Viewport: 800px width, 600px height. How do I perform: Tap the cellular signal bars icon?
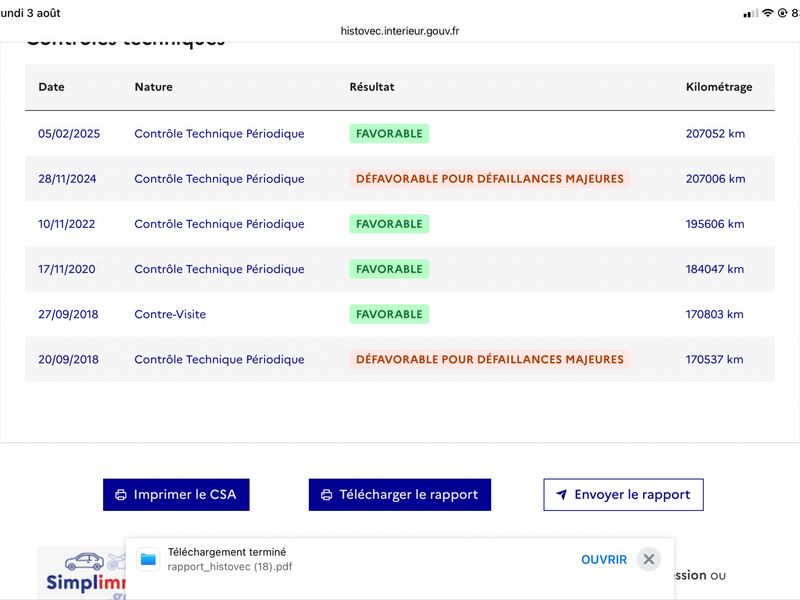point(751,13)
